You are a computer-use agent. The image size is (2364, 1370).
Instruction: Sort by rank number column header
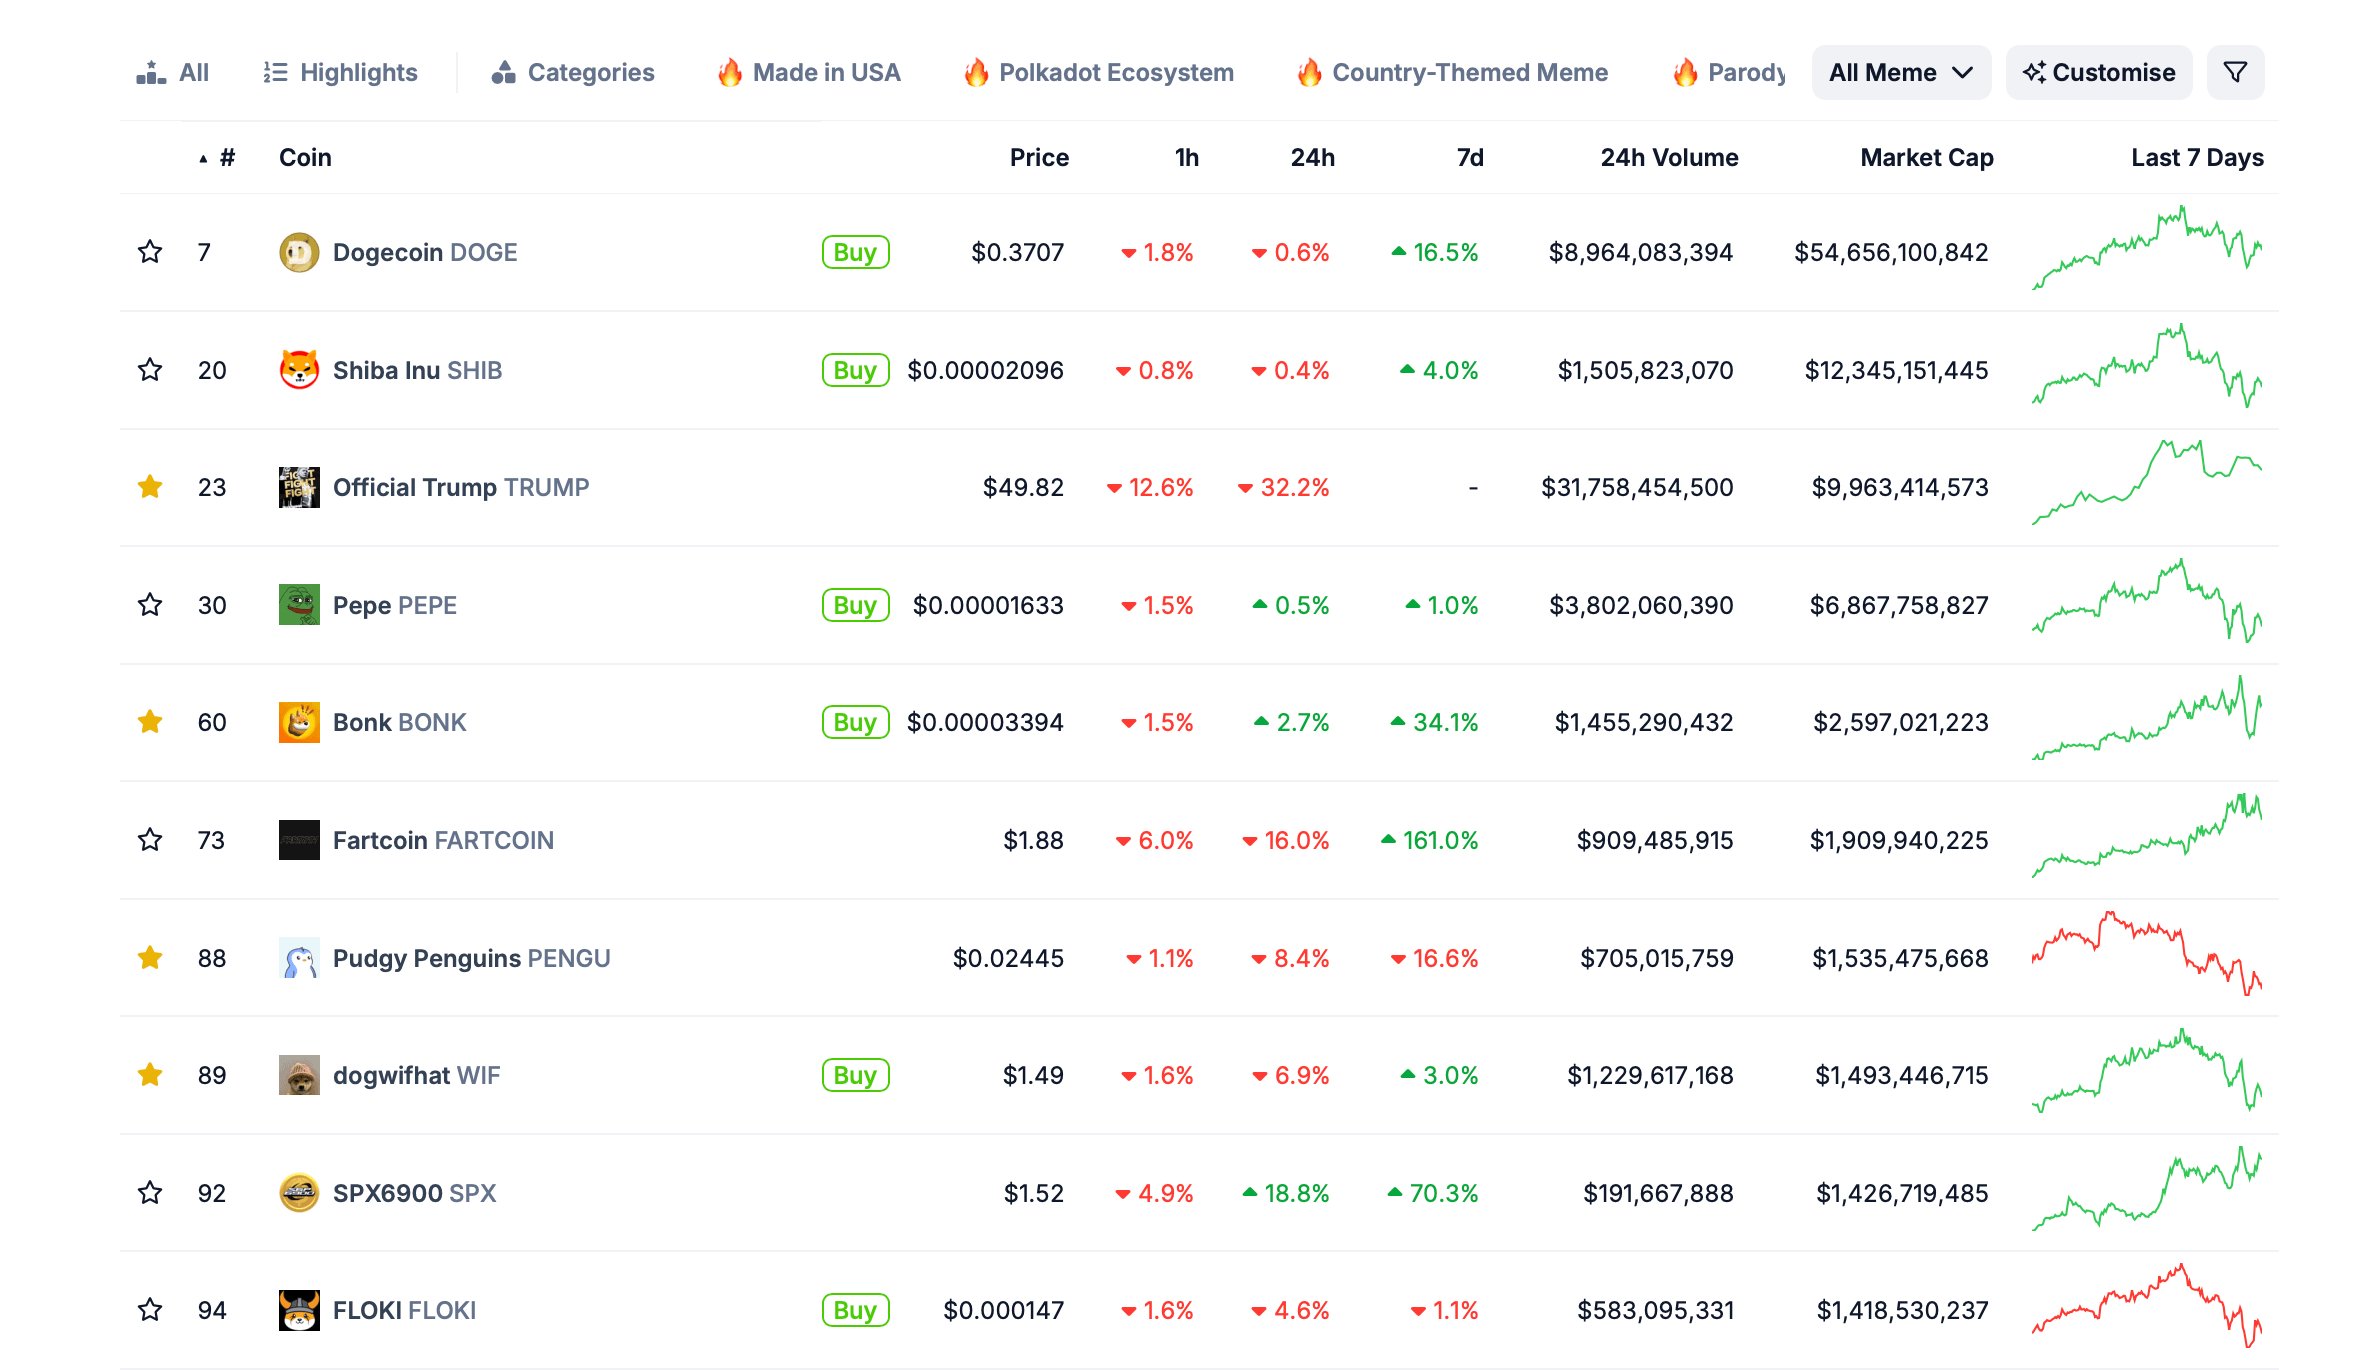[x=226, y=158]
